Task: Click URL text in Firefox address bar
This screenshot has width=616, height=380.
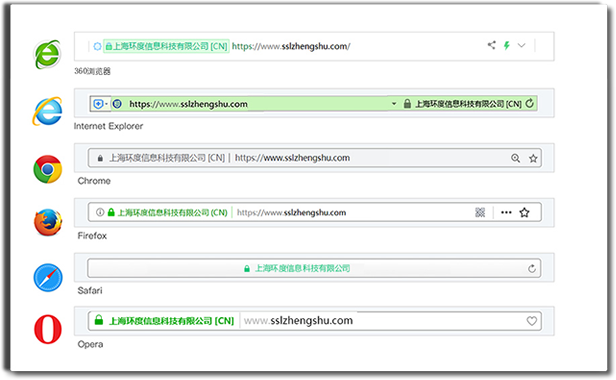Action: click(x=292, y=213)
